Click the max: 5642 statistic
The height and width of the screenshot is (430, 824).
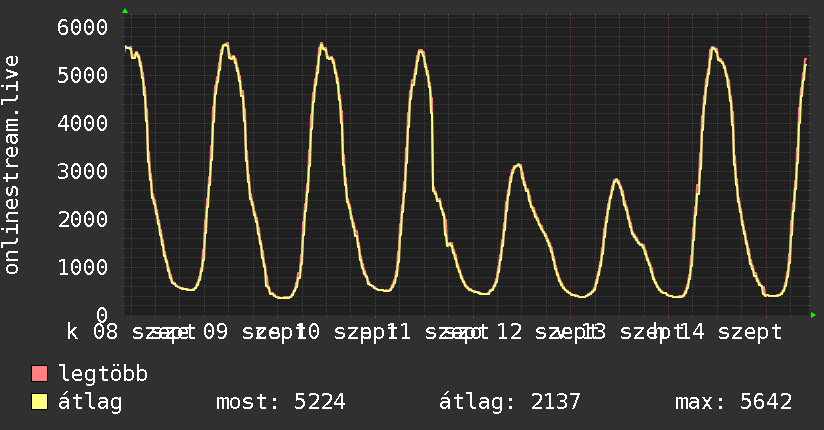pyautogui.click(x=734, y=402)
